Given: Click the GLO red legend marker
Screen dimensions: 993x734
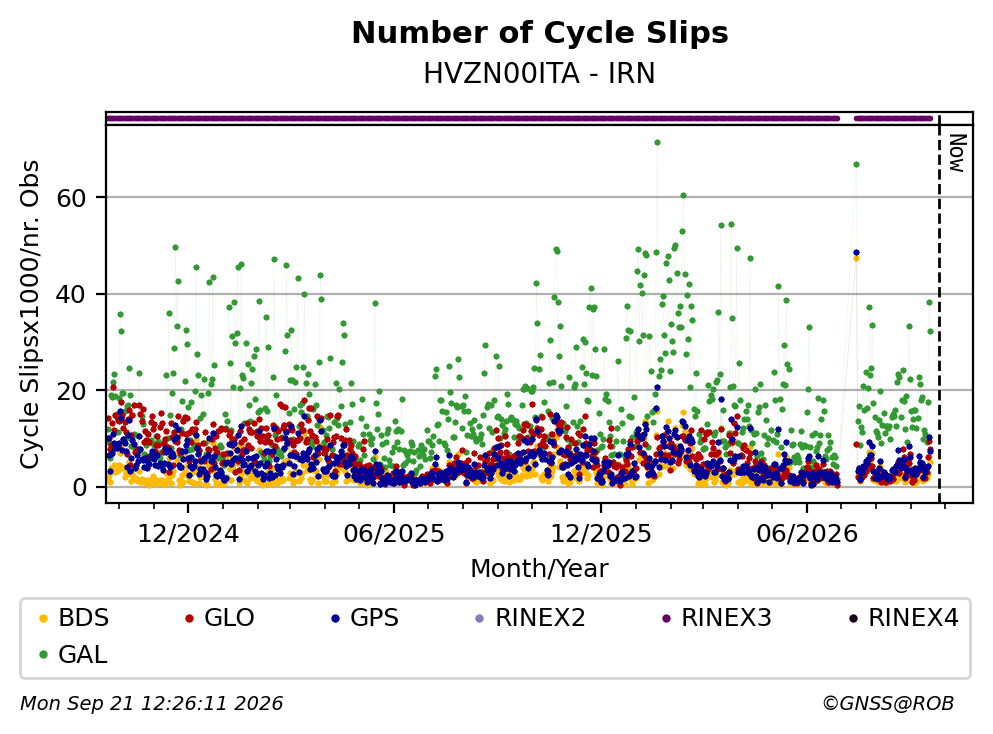Looking at the screenshot, I should coord(189,618).
